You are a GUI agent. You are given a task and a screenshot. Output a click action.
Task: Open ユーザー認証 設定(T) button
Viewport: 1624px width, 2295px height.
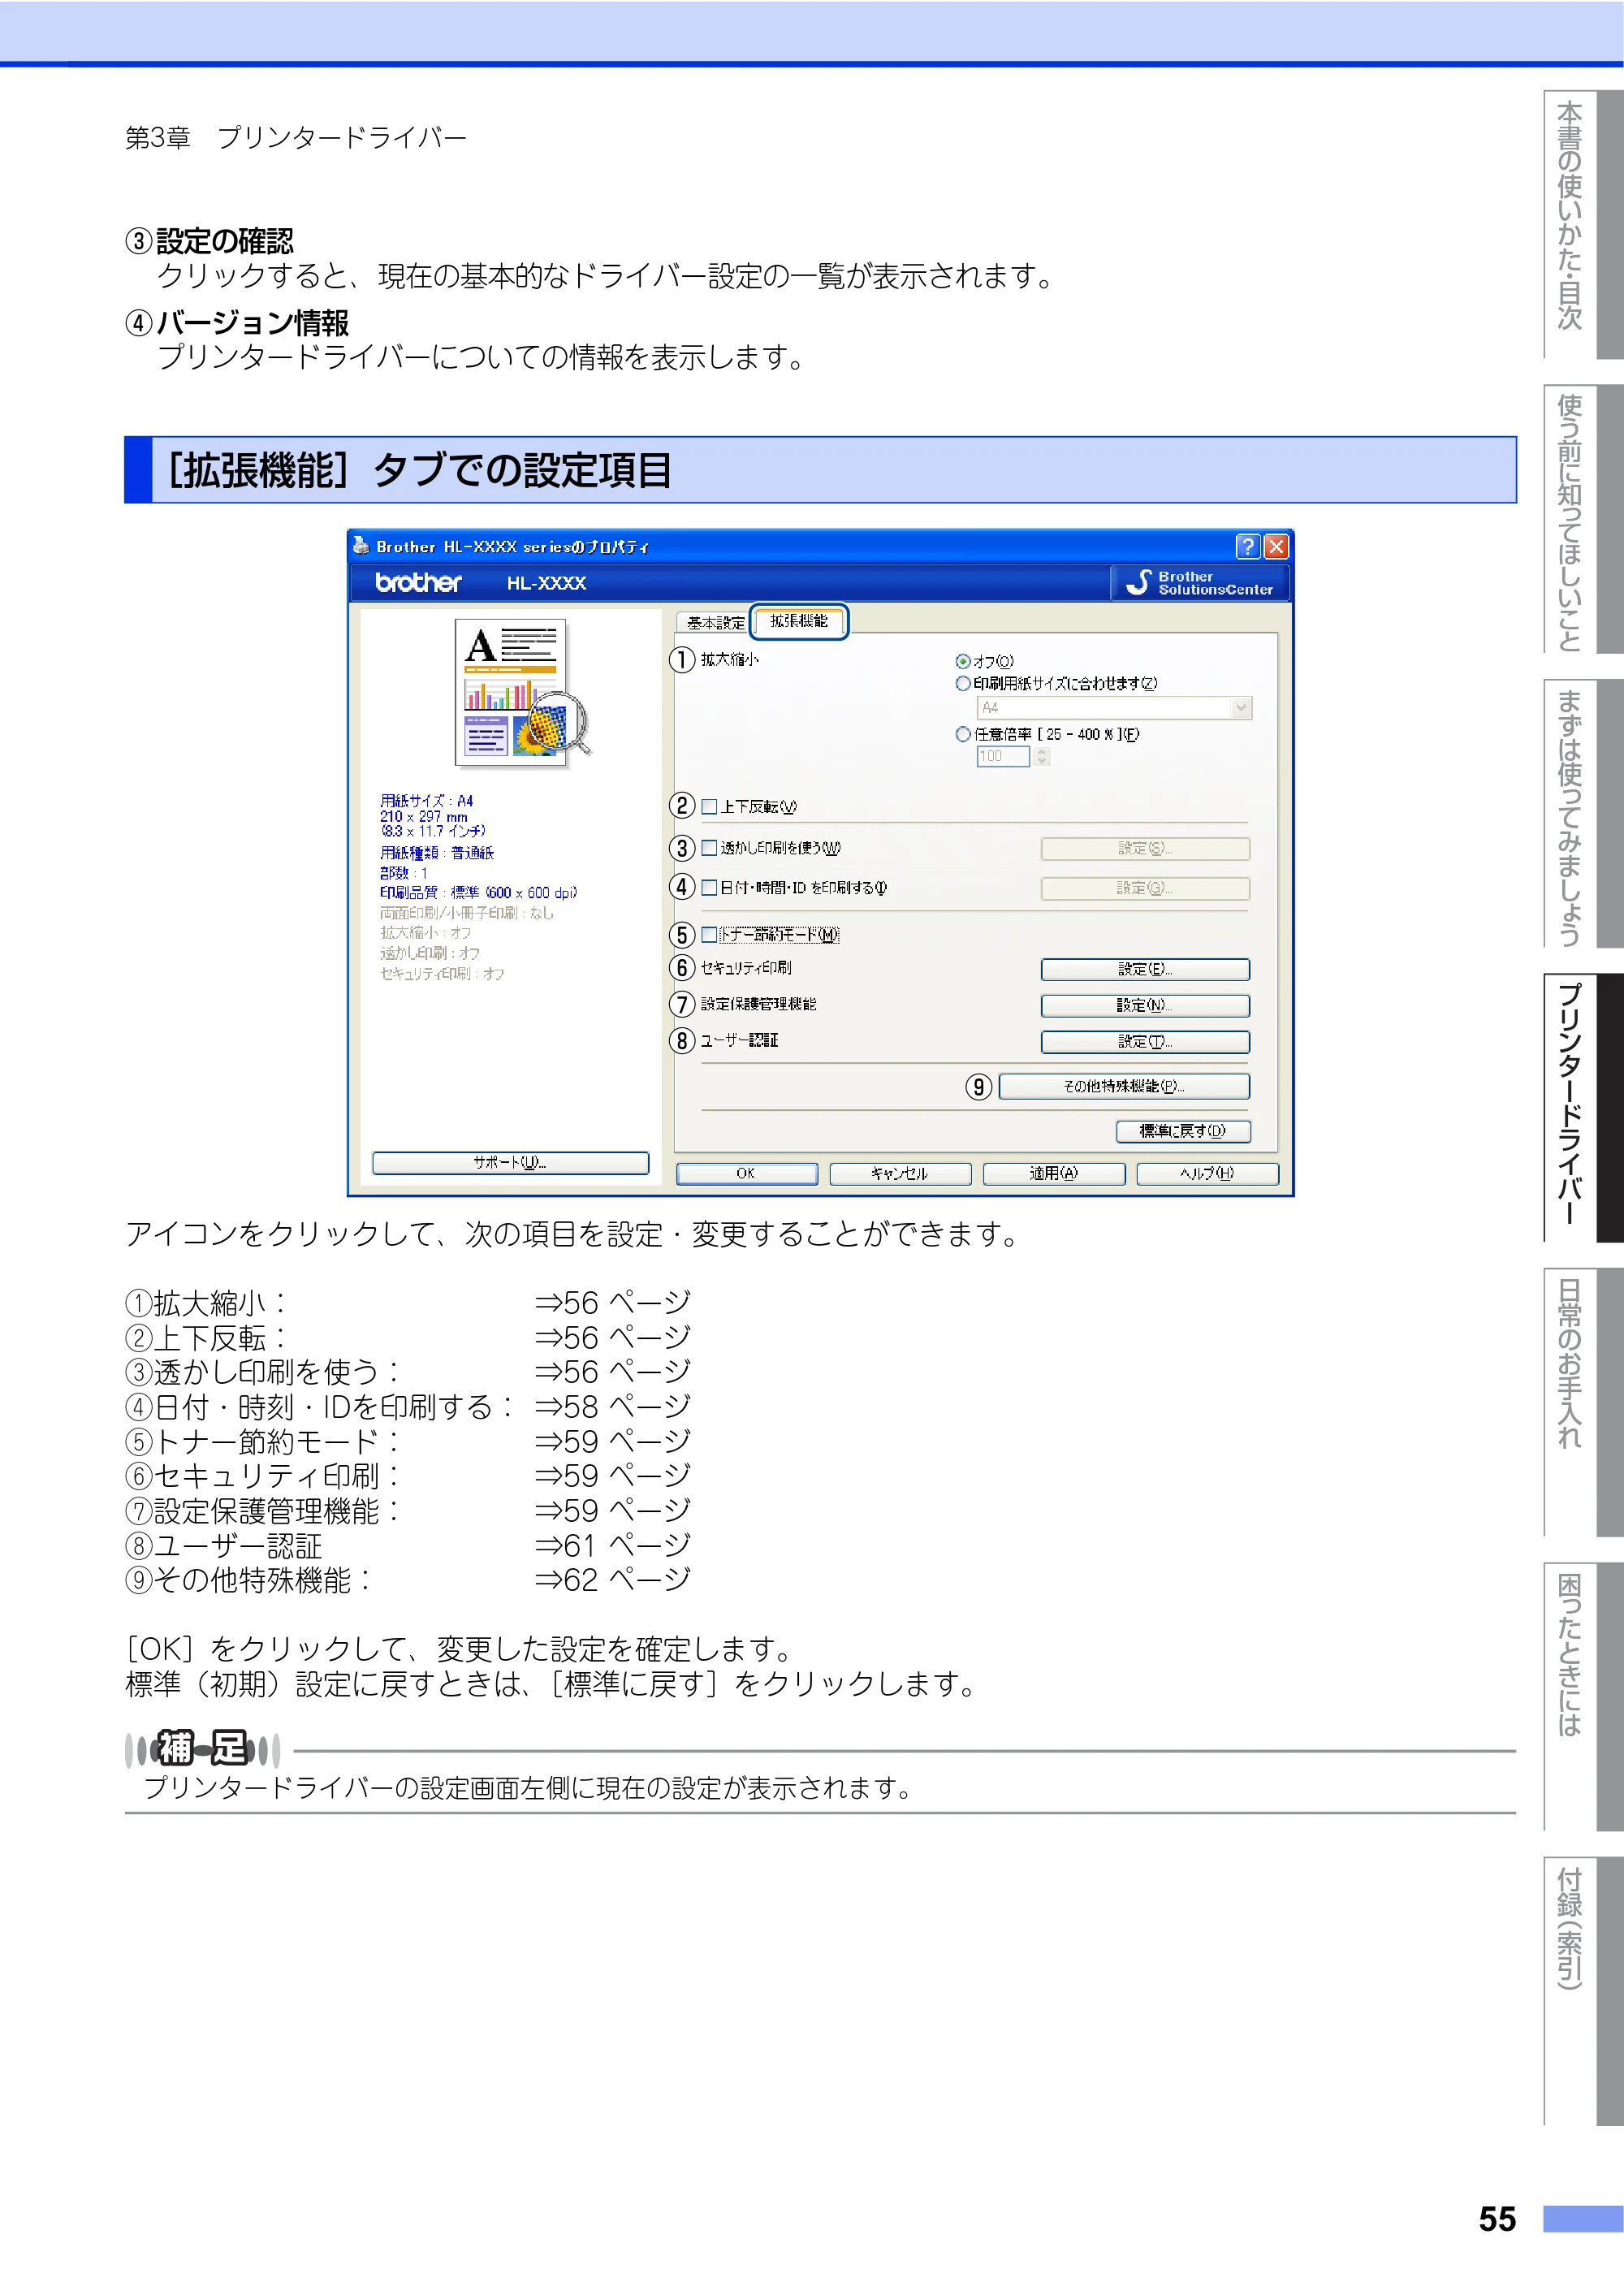[x=1145, y=1042]
